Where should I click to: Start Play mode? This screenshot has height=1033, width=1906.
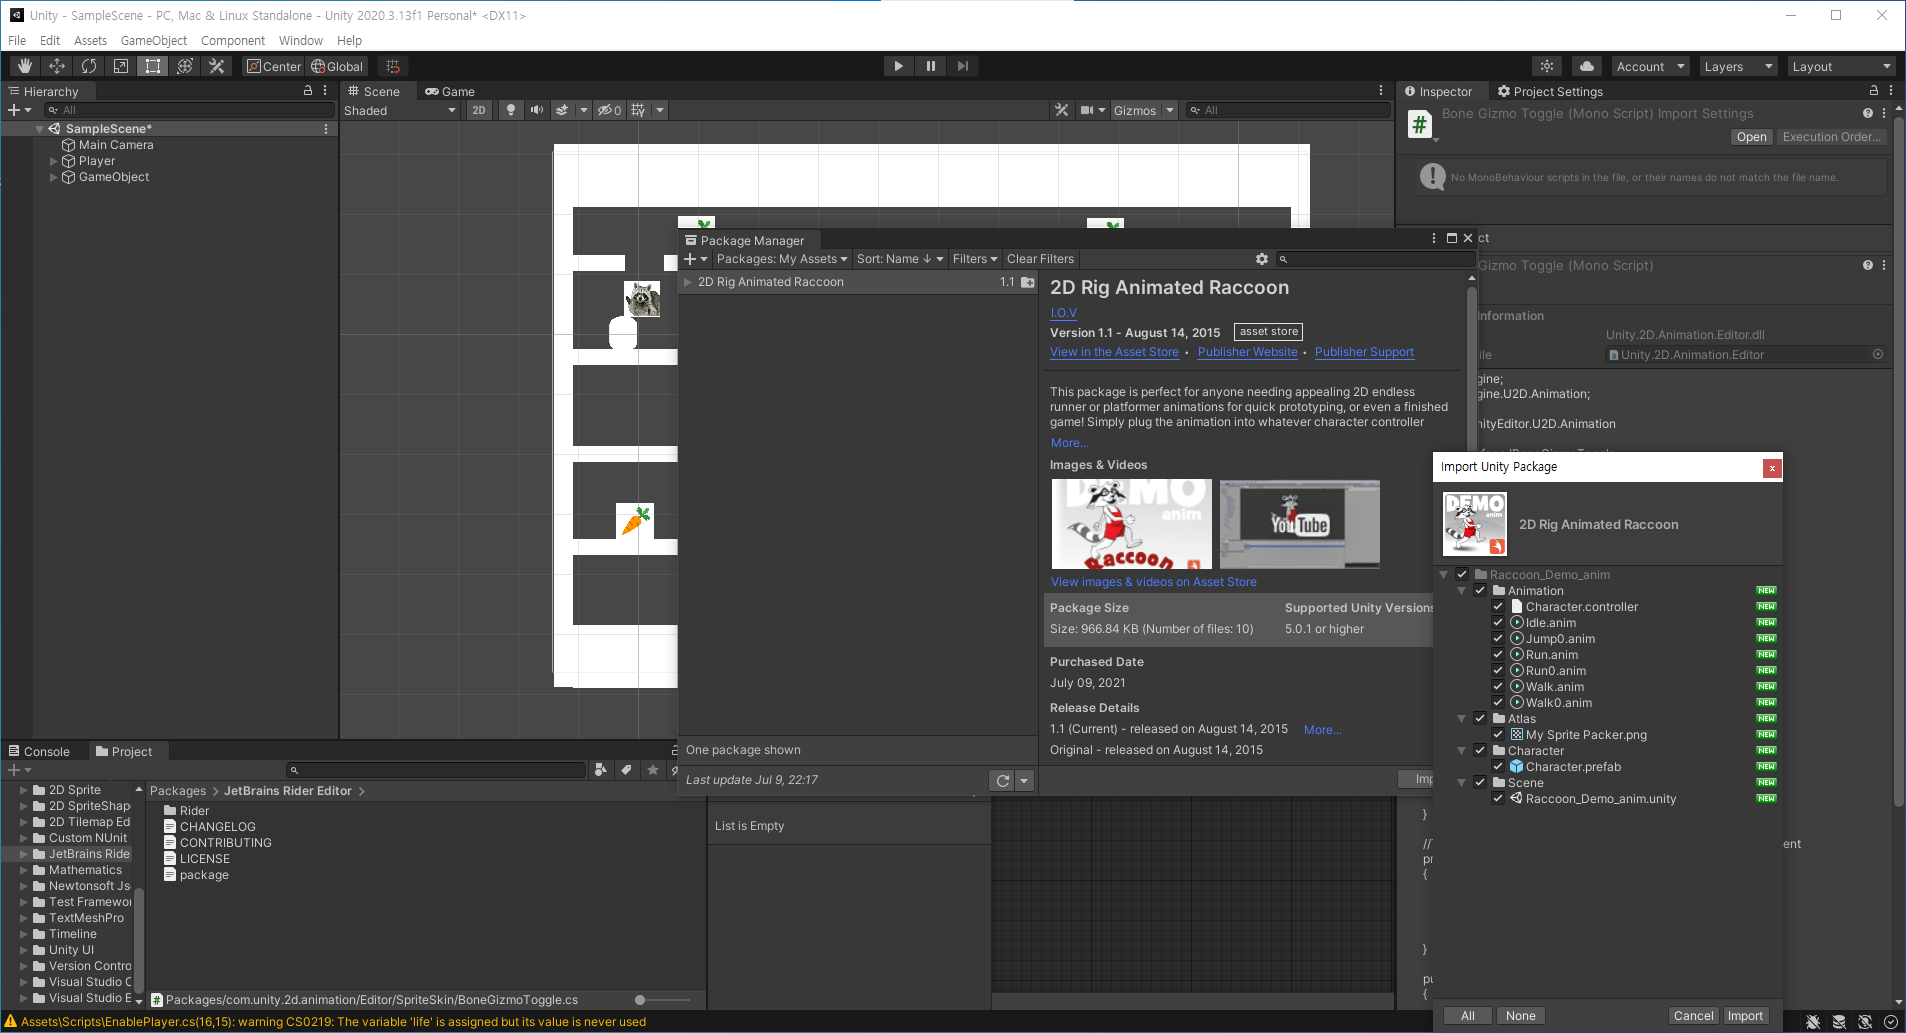(x=898, y=66)
